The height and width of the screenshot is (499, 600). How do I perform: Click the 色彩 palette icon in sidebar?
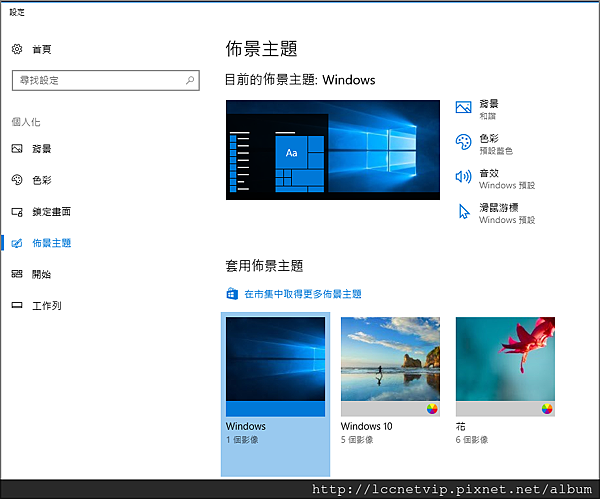[x=17, y=180]
